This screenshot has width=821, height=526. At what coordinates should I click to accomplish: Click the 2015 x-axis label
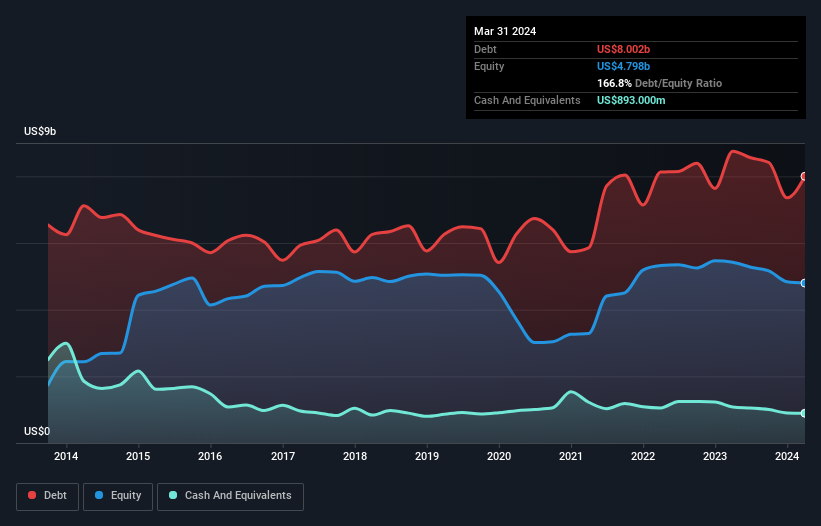point(138,456)
